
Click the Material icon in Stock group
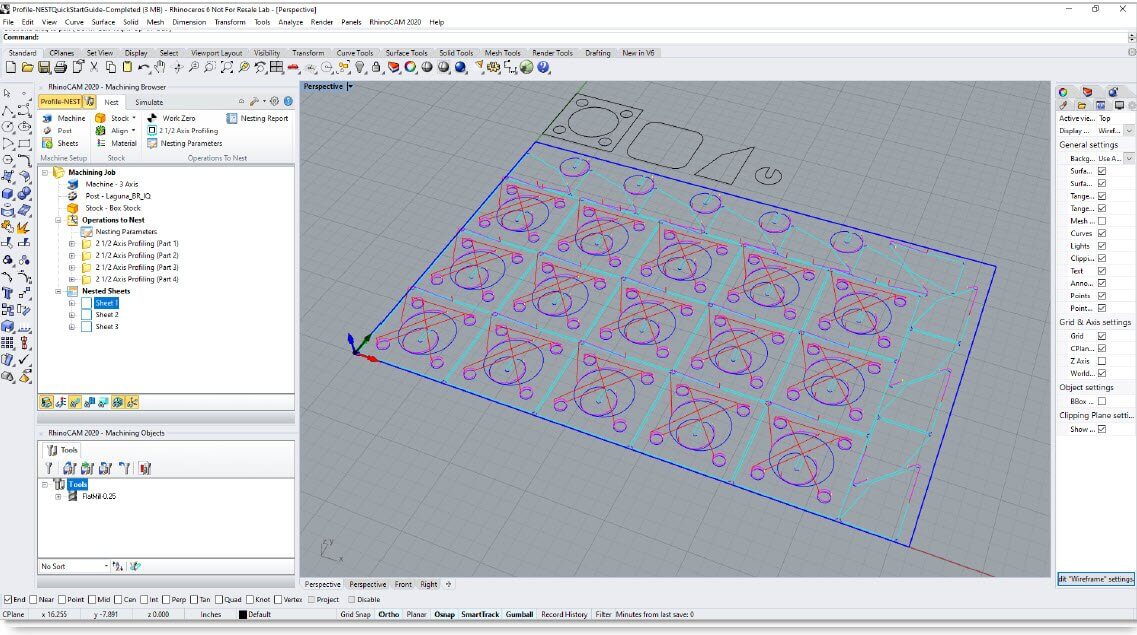[x=101, y=143]
